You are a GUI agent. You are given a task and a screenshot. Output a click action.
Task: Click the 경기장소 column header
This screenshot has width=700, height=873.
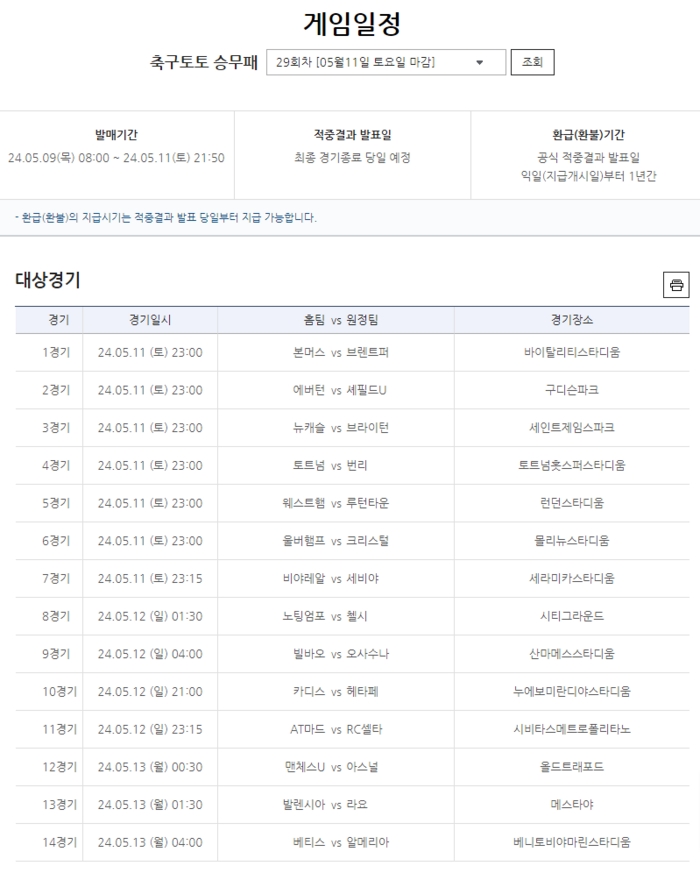click(571, 320)
